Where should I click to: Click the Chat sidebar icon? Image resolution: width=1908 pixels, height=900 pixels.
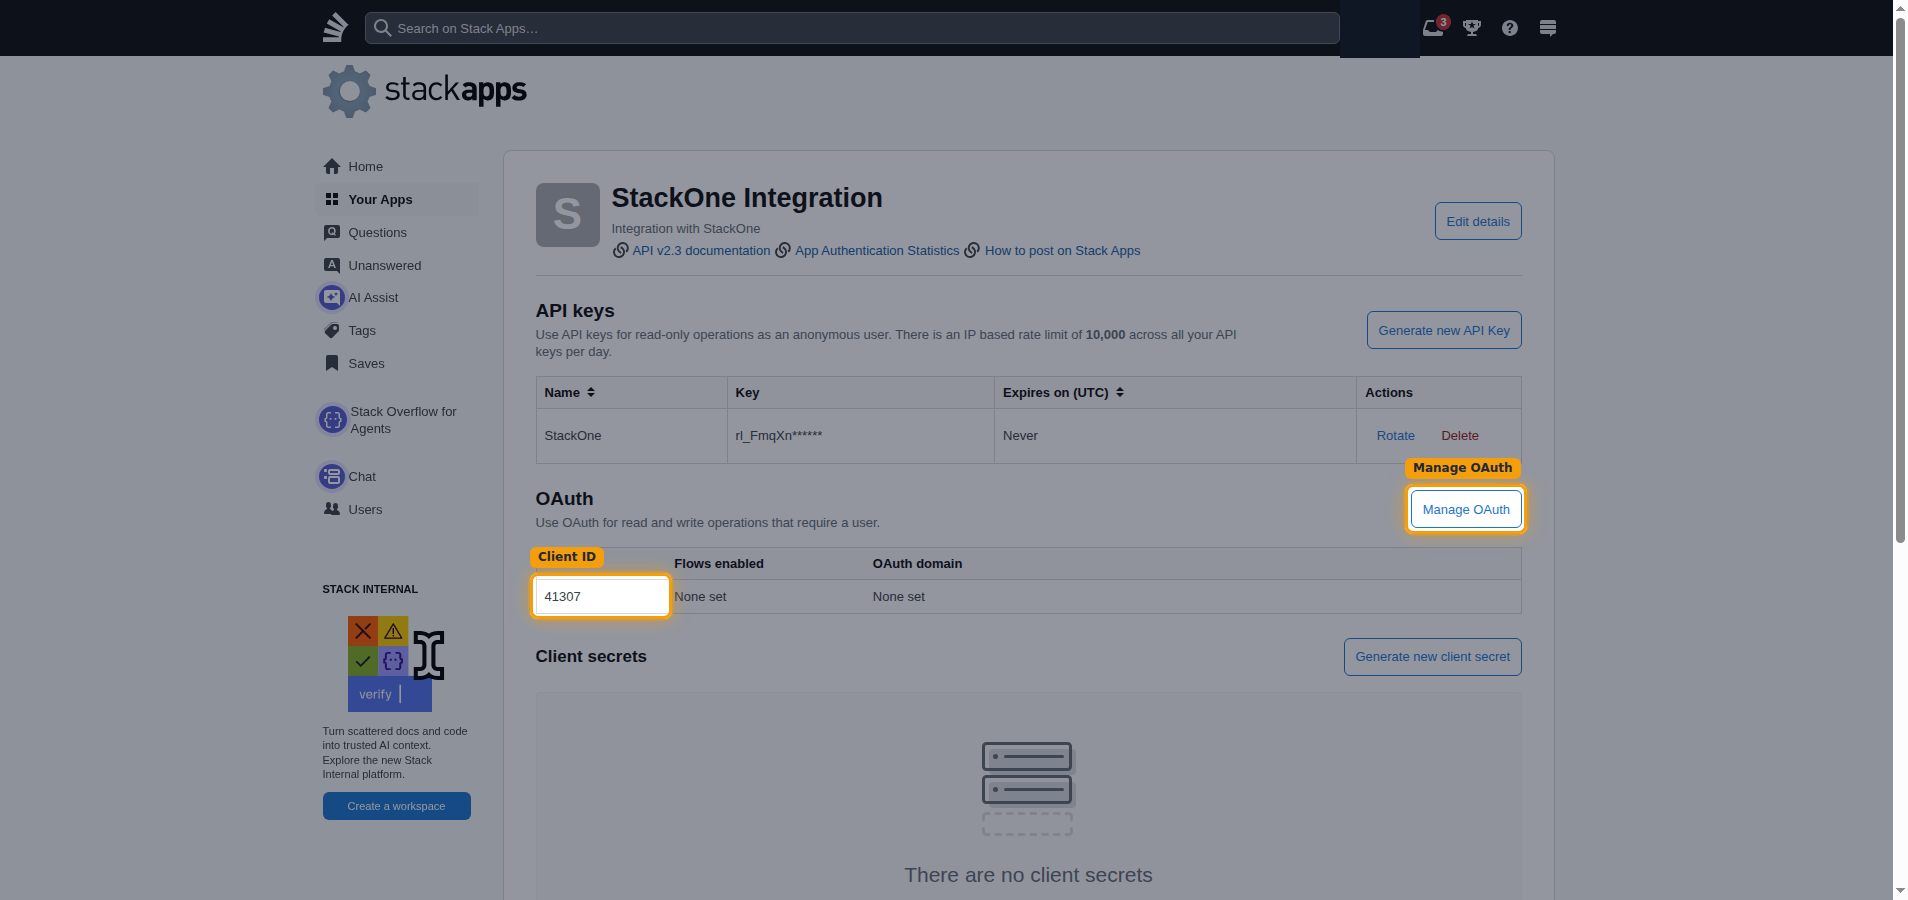click(332, 476)
